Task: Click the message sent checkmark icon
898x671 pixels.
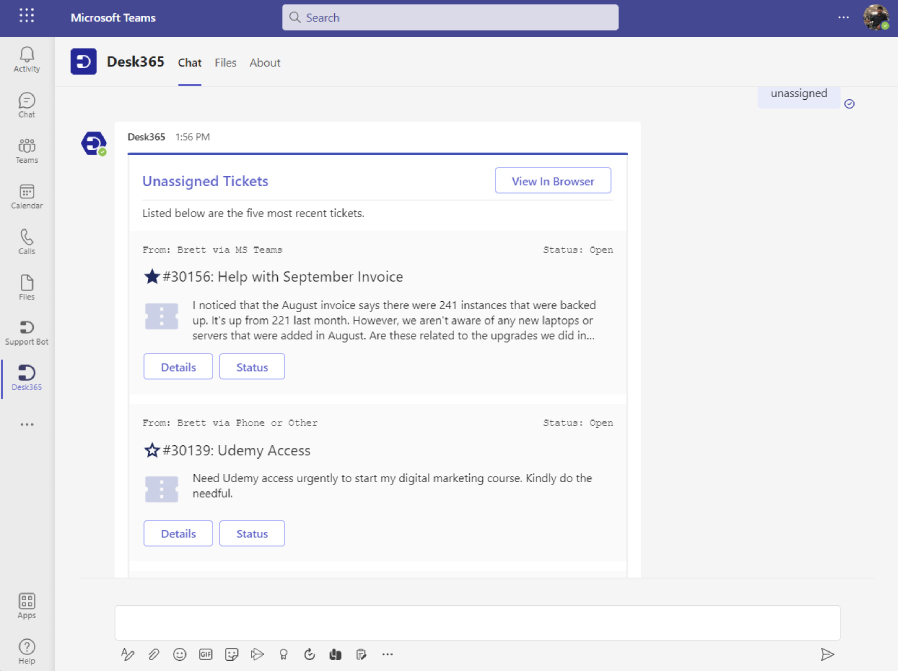Action: pos(849,104)
